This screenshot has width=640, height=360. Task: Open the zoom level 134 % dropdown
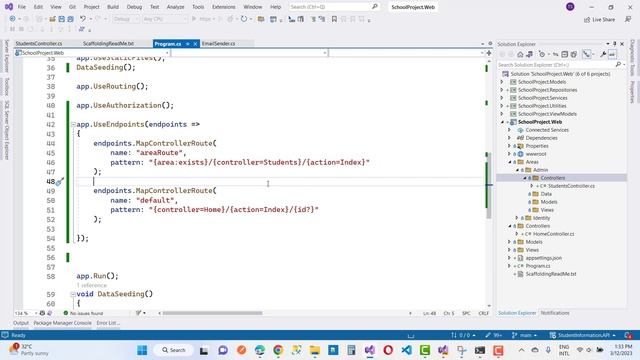click(26, 313)
